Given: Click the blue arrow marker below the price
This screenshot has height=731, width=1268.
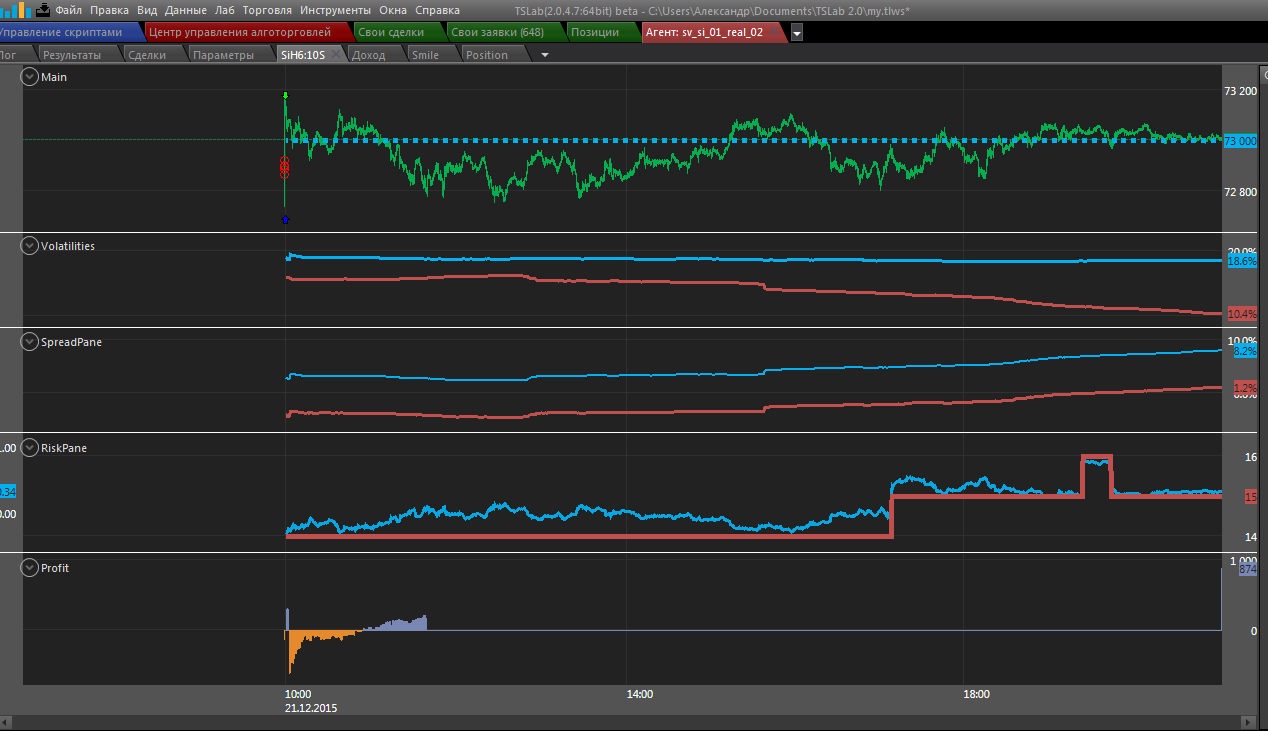Looking at the screenshot, I should pos(285,219).
